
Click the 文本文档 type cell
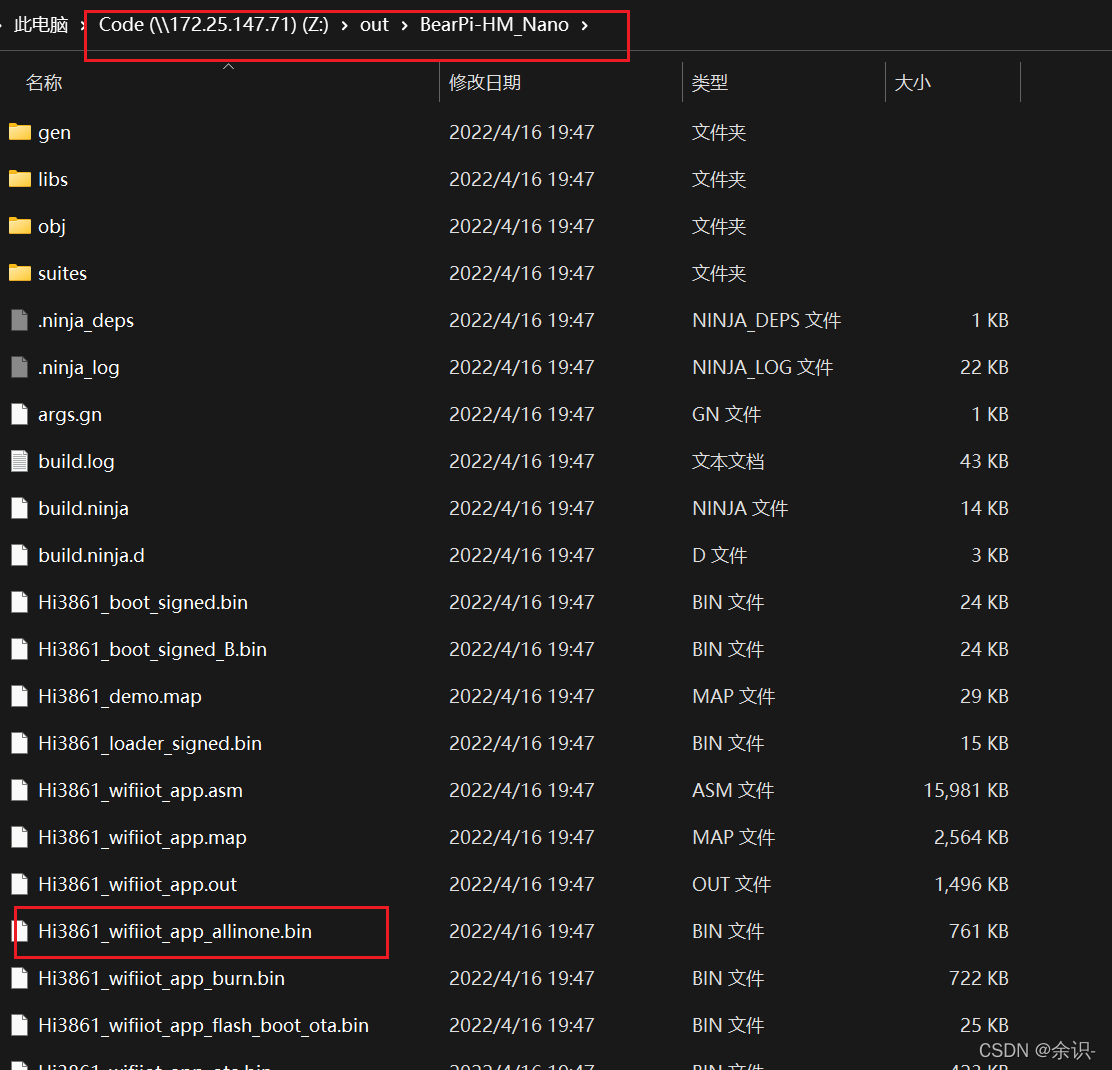728,461
